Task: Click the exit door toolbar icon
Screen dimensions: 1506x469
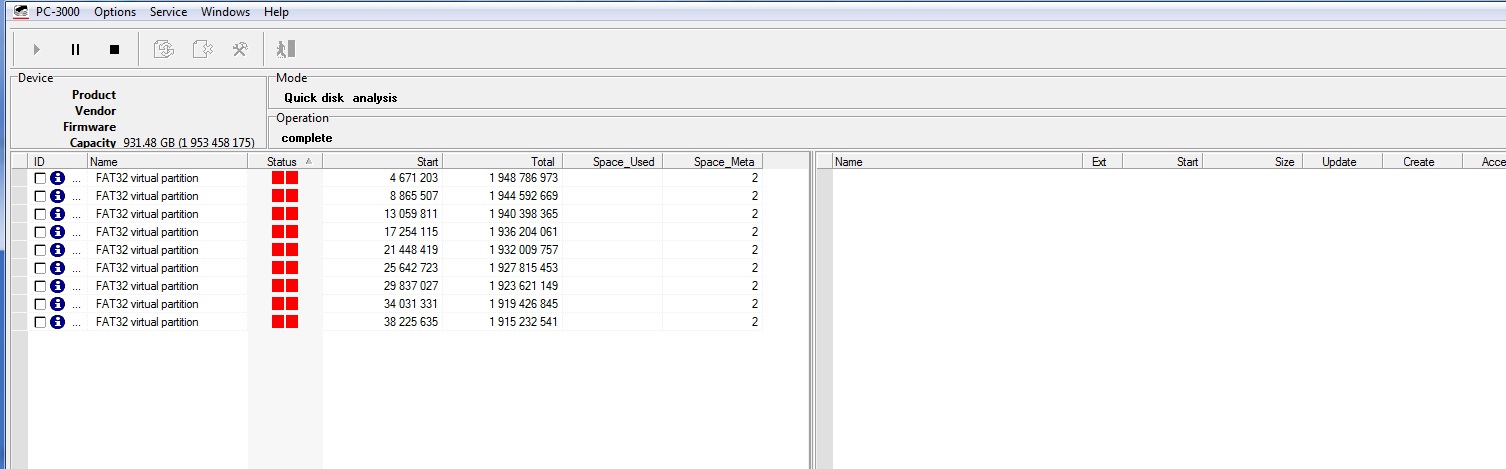Action: (286, 49)
